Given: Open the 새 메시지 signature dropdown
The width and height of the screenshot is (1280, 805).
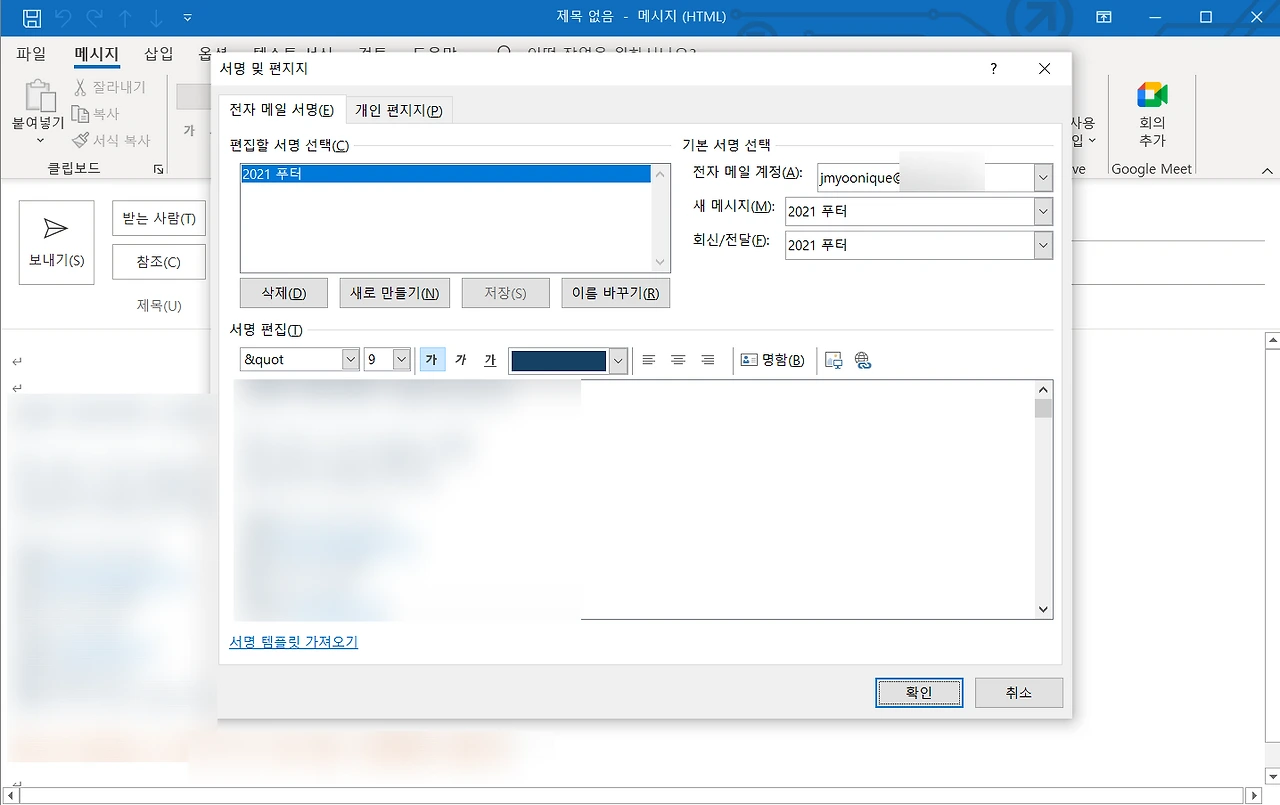Looking at the screenshot, I should (1043, 211).
